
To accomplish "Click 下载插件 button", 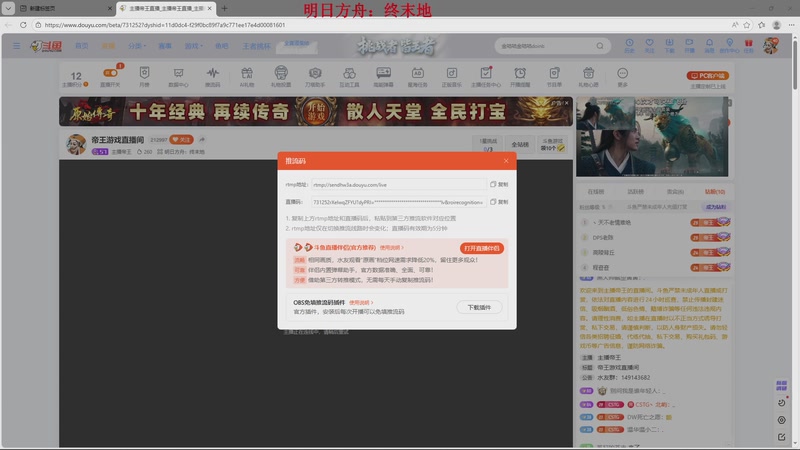I will pos(479,307).
